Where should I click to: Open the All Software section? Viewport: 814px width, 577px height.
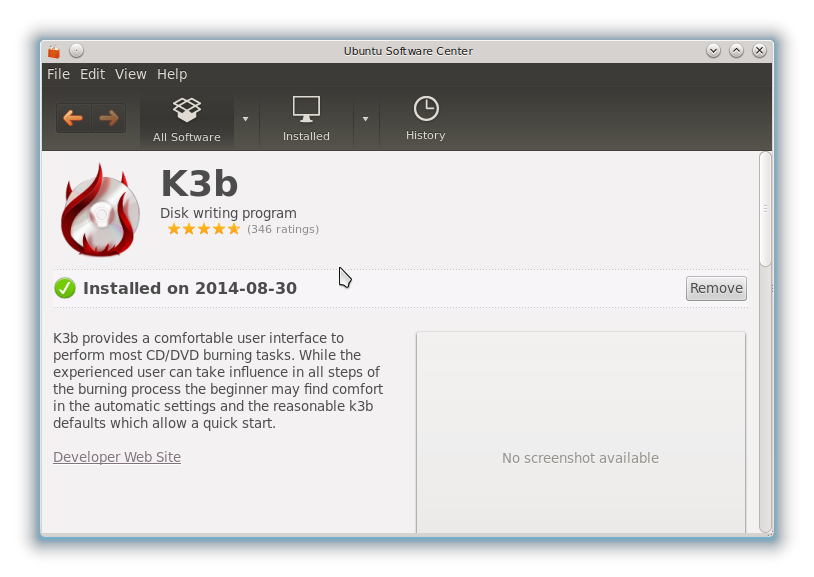pyautogui.click(x=186, y=119)
